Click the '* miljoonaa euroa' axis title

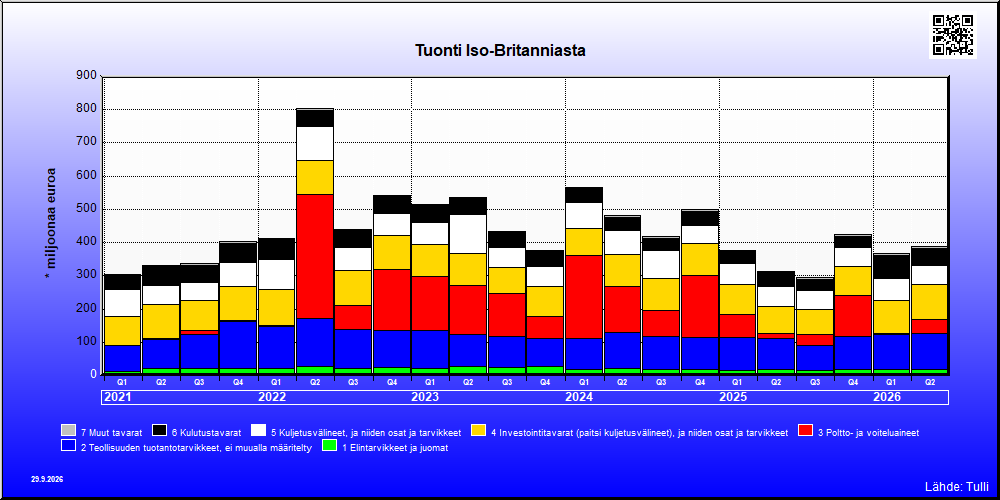[51, 224]
